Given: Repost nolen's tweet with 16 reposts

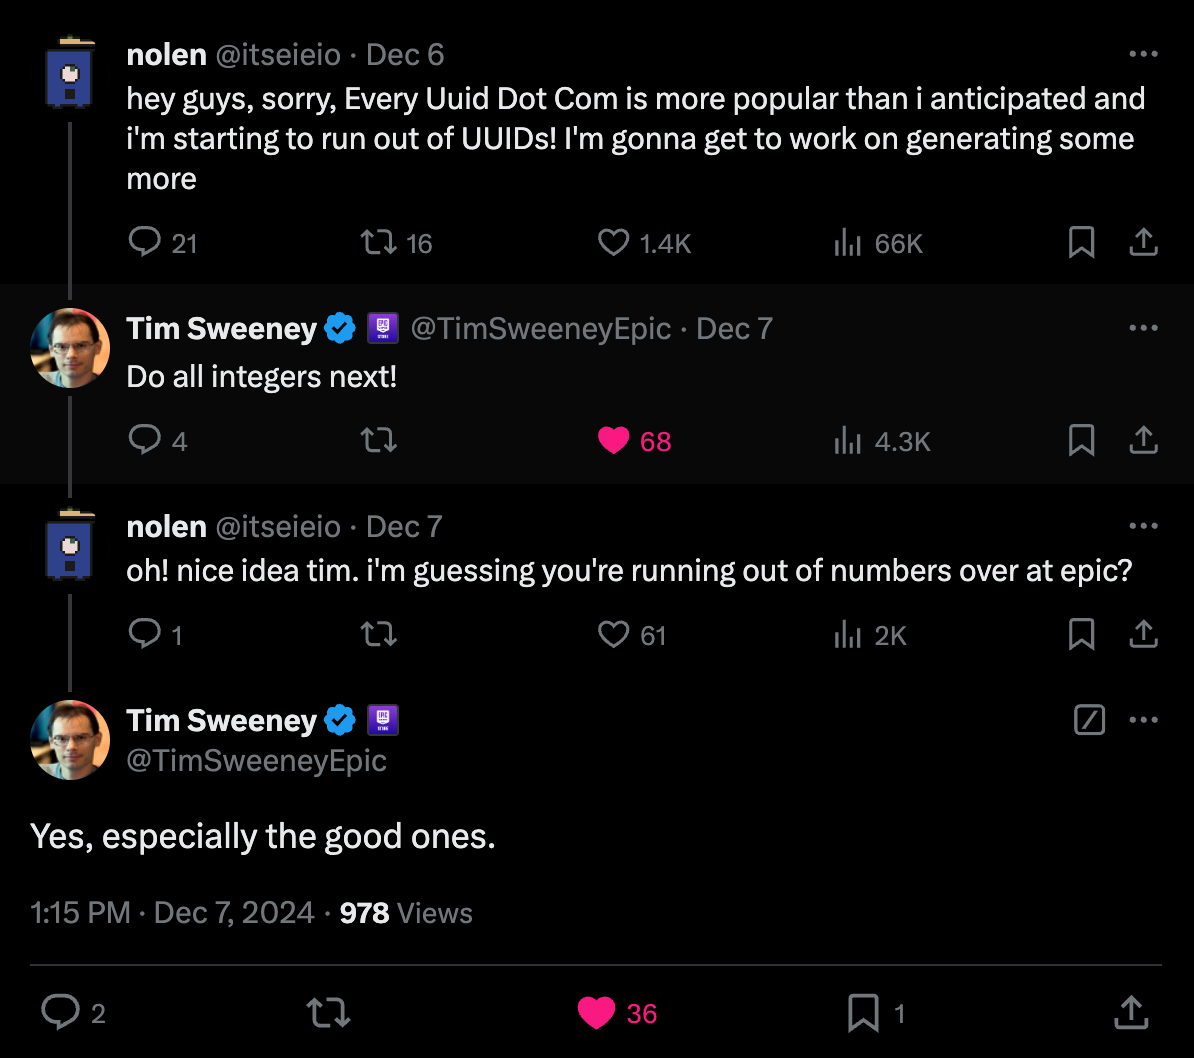Looking at the screenshot, I should click(378, 242).
